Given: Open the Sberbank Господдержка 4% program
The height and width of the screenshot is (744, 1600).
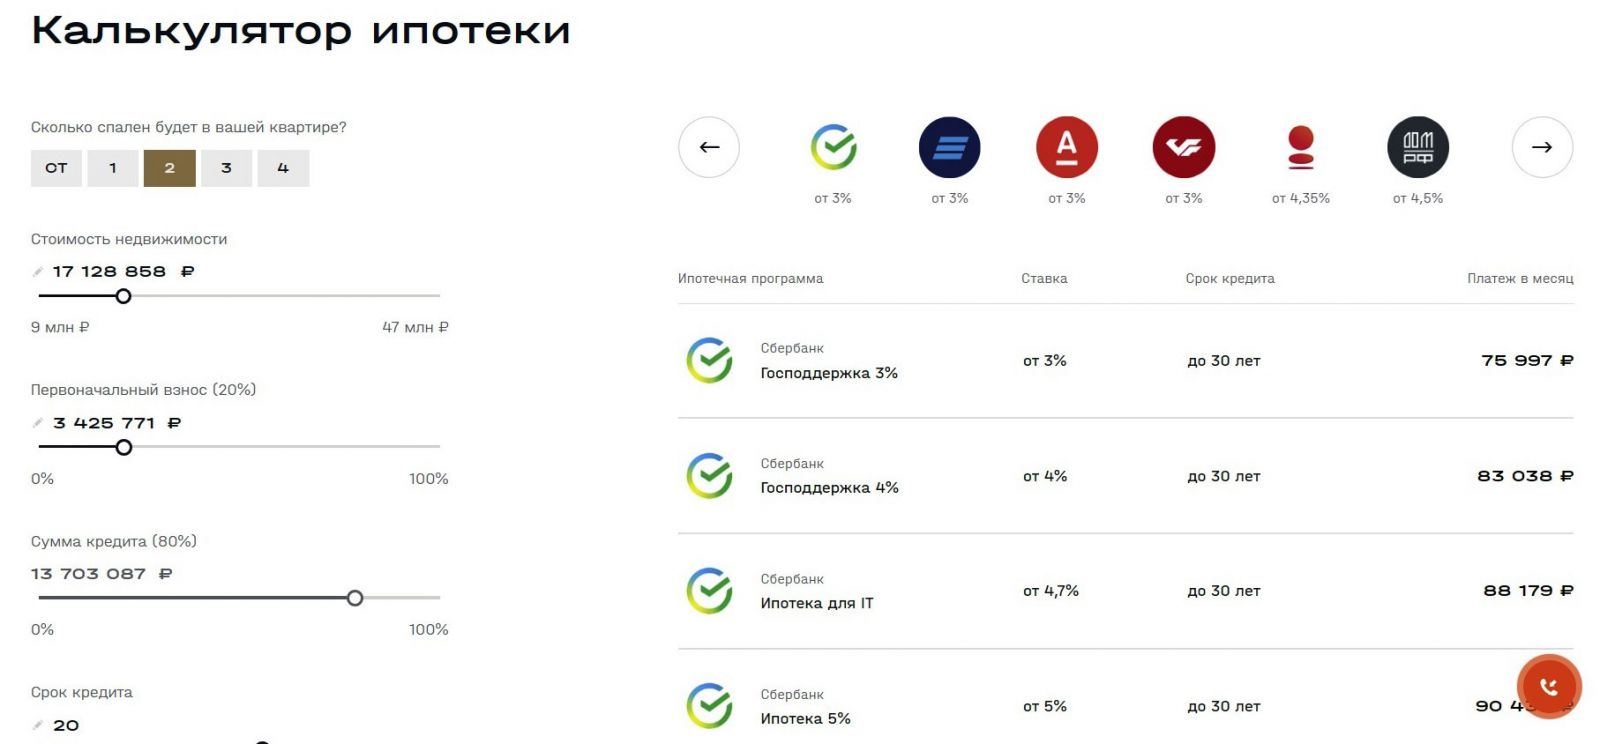Looking at the screenshot, I should point(1125,476).
